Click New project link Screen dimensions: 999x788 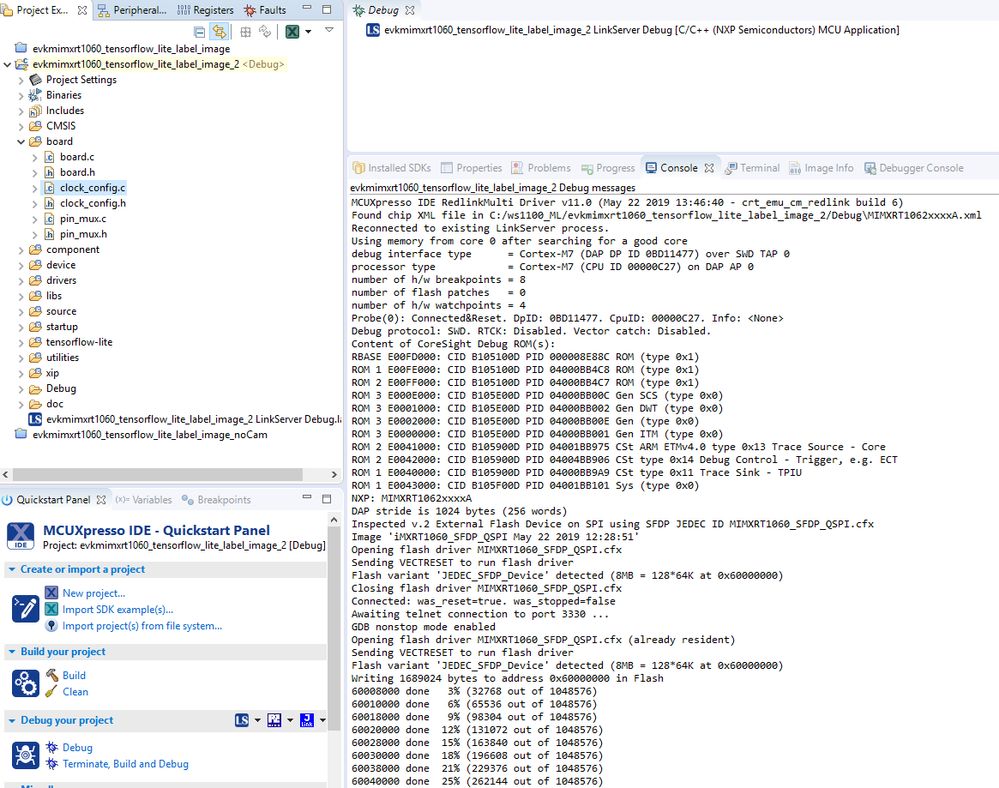[x=94, y=593]
